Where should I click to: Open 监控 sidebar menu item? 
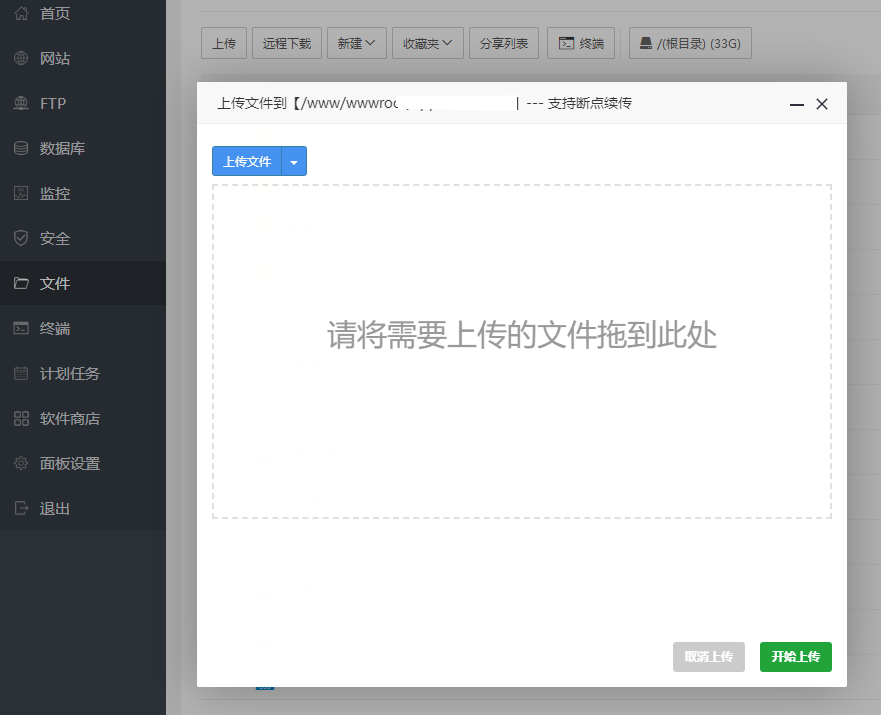[x=55, y=193]
